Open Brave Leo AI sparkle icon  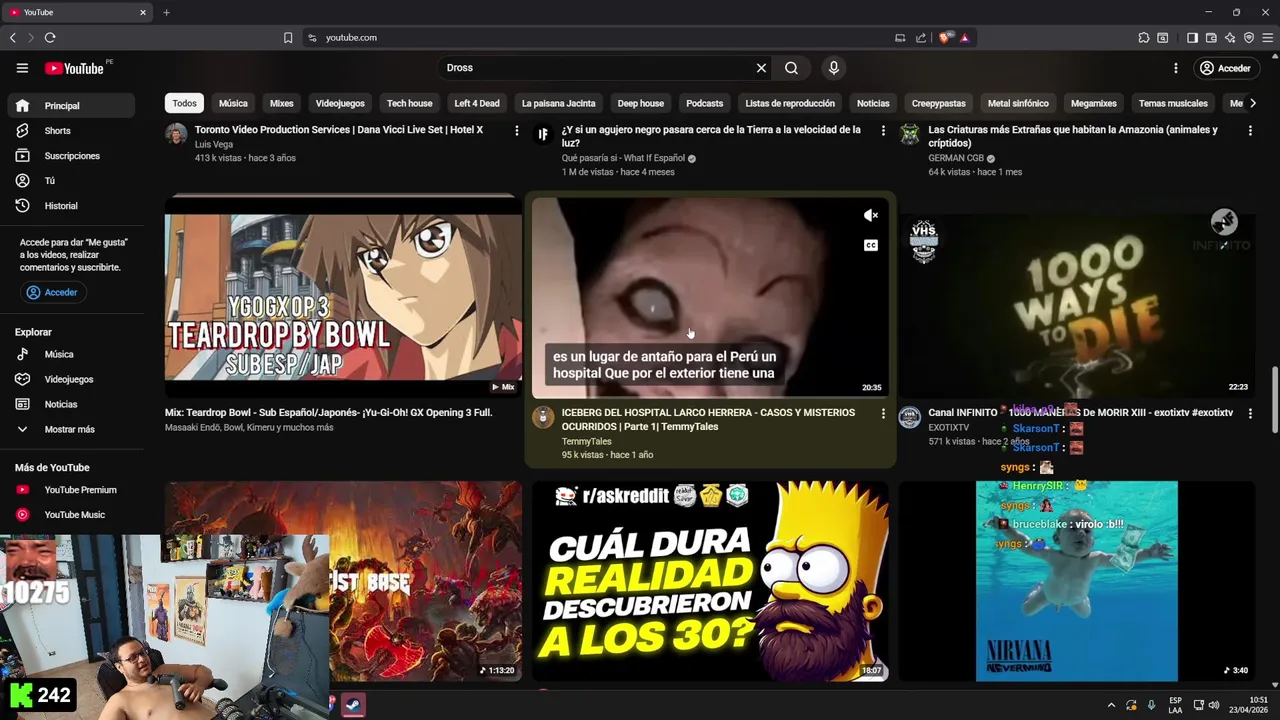[1230, 38]
